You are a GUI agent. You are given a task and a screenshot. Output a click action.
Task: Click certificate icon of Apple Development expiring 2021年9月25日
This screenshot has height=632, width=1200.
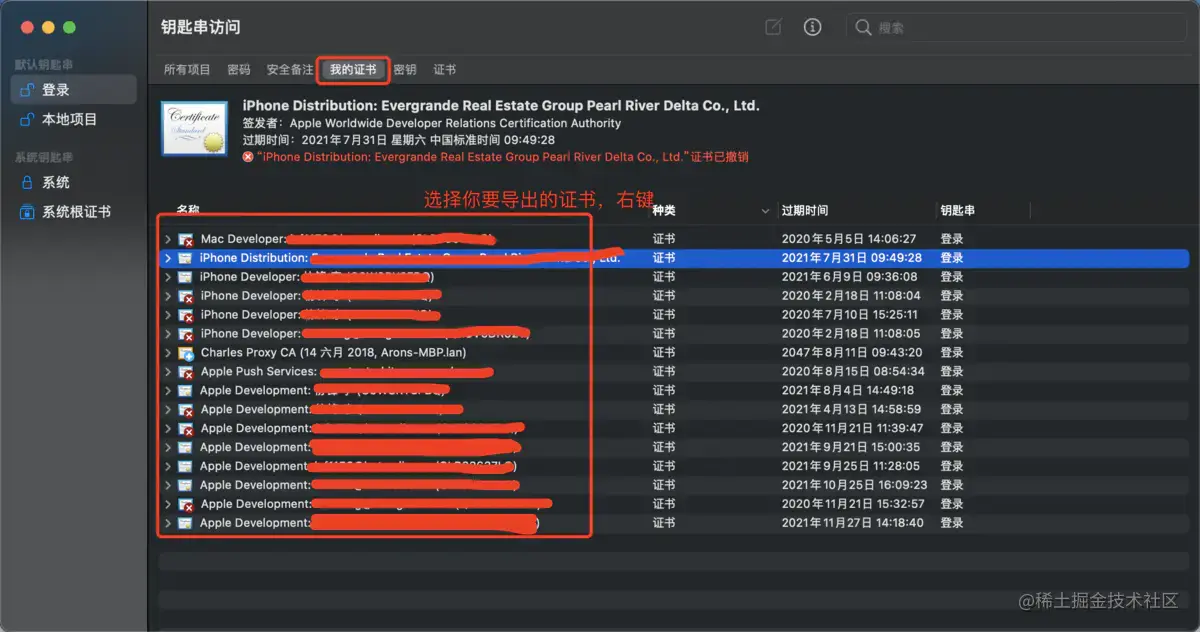185,467
